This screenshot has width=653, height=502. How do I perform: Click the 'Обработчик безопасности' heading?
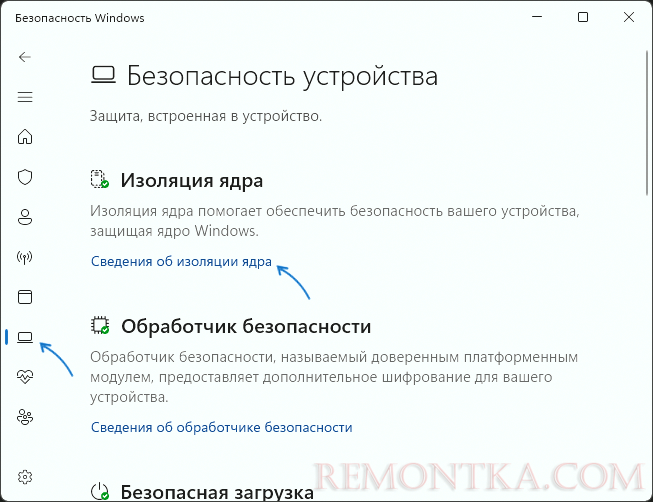tap(246, 326)
